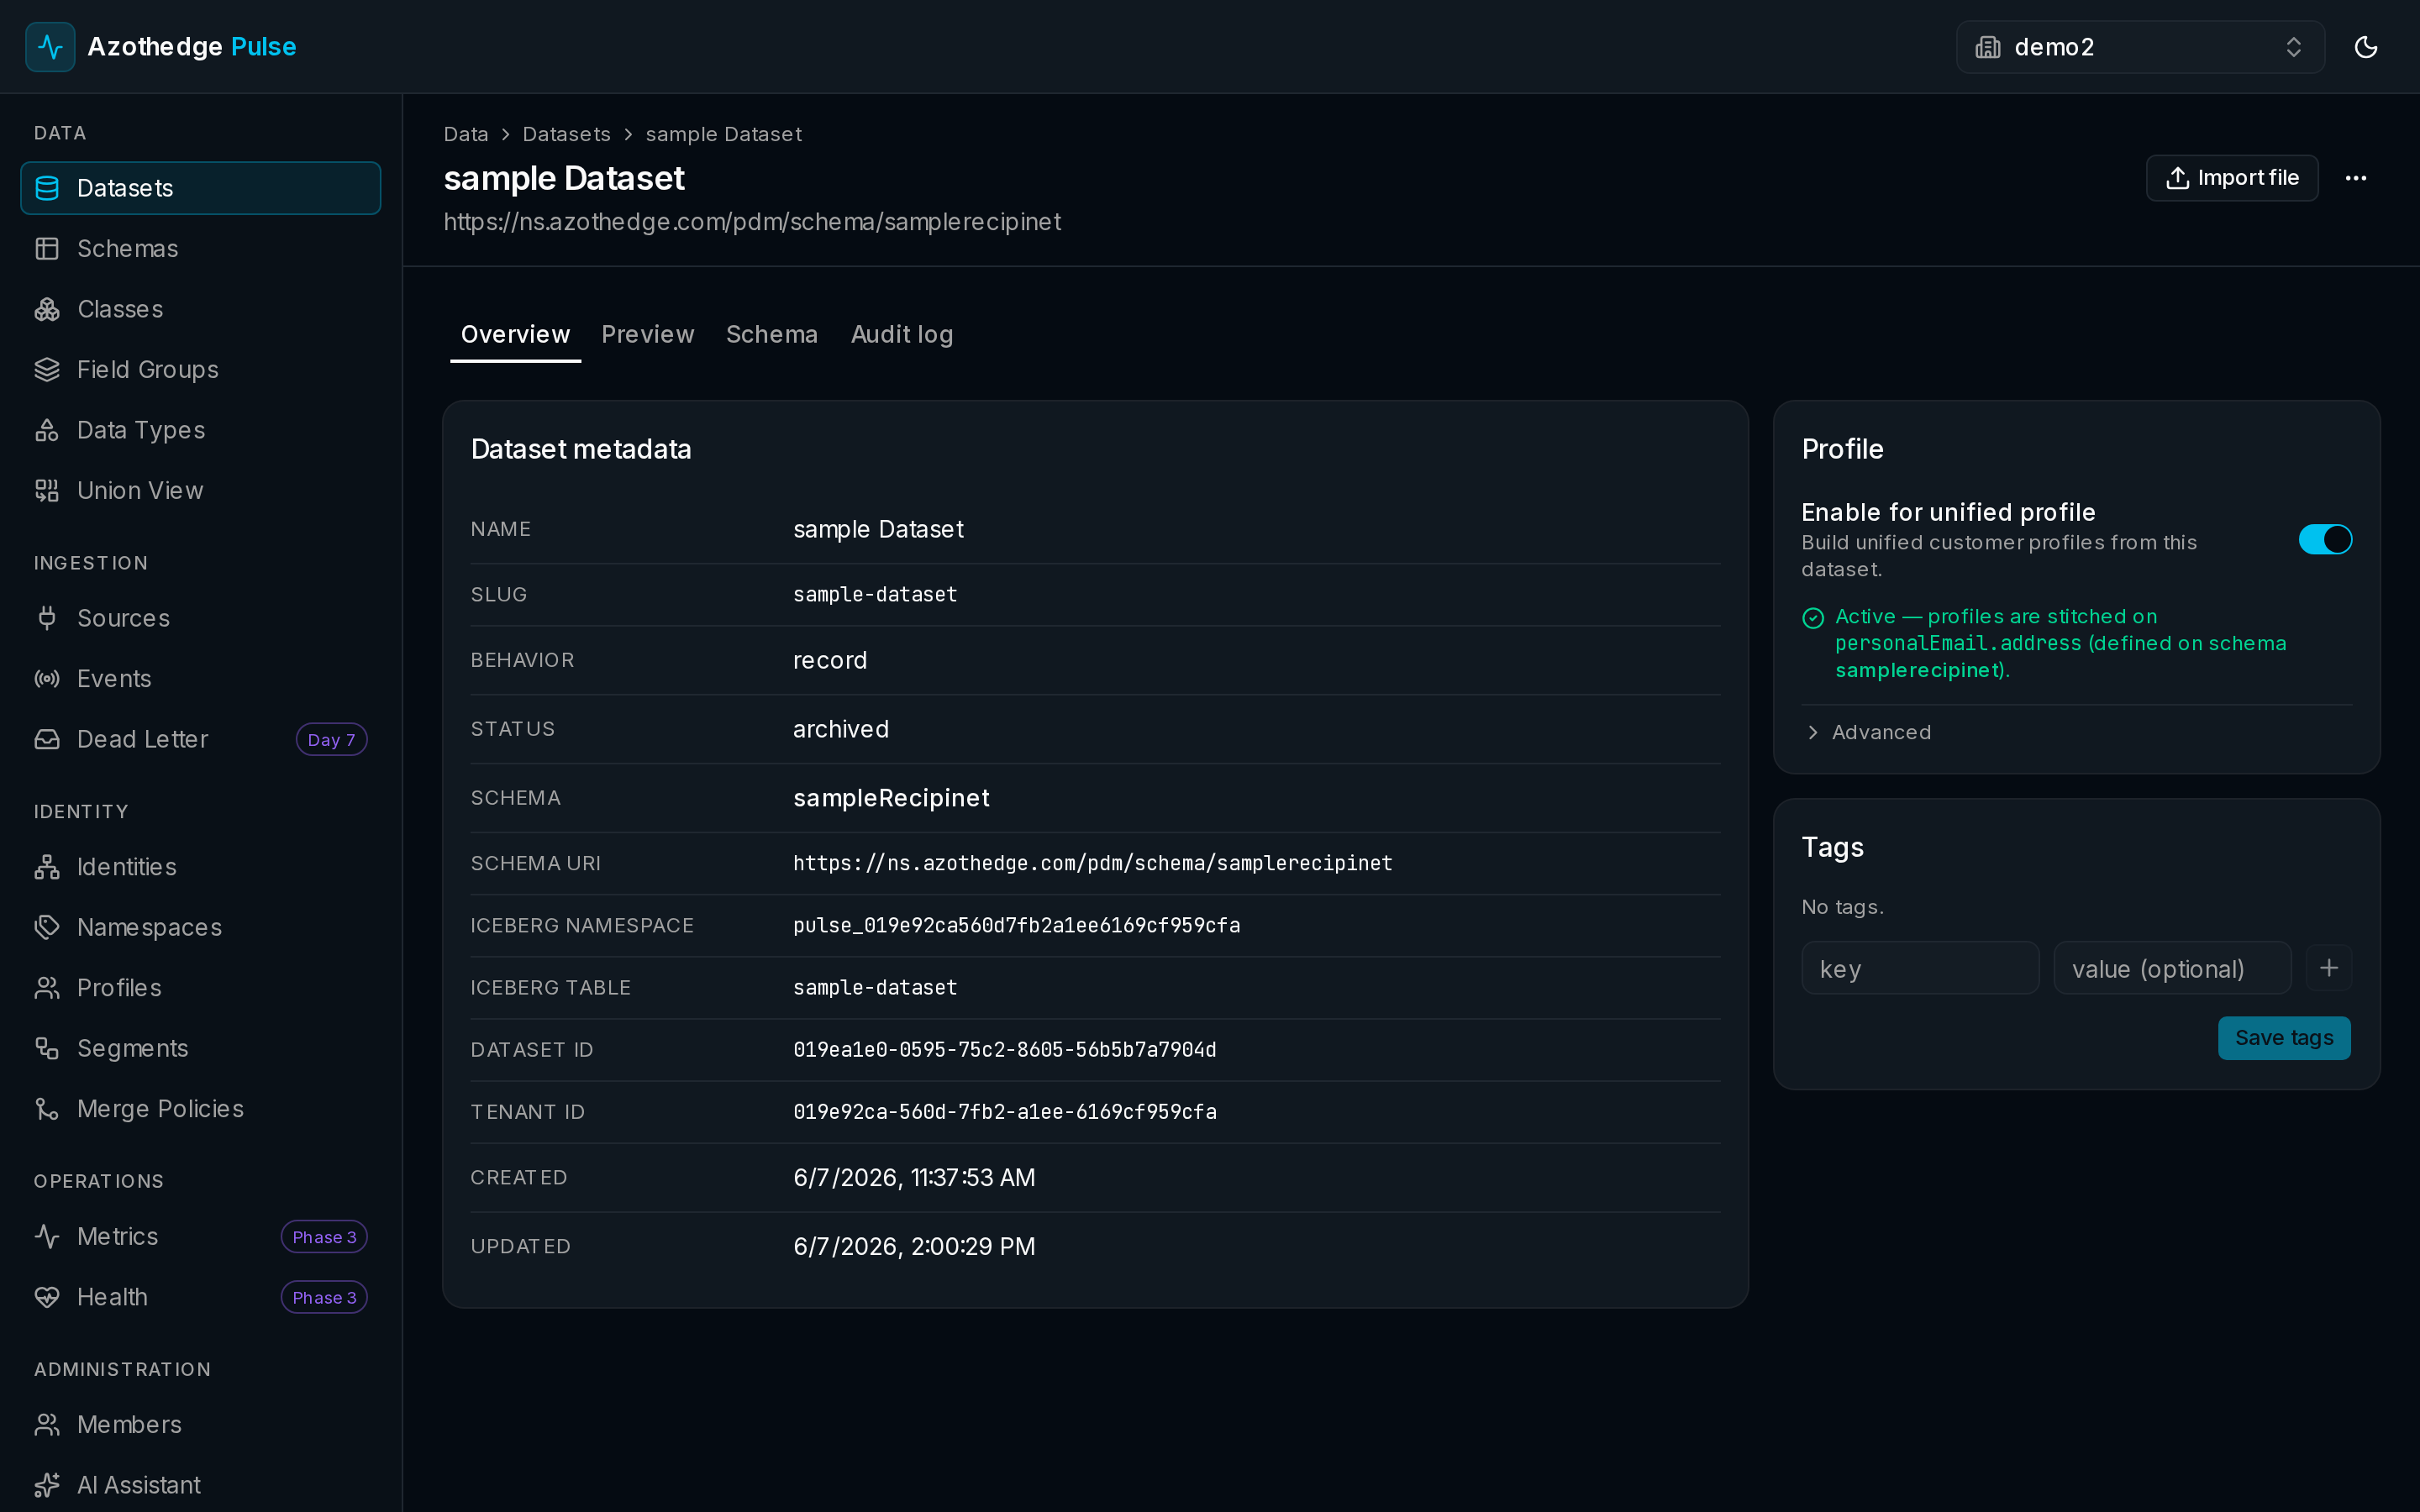Image resolution: width=2420 pixels, height=1512 pixels.
Task: Click the Schemas table icon
Action: pos(47,249)
